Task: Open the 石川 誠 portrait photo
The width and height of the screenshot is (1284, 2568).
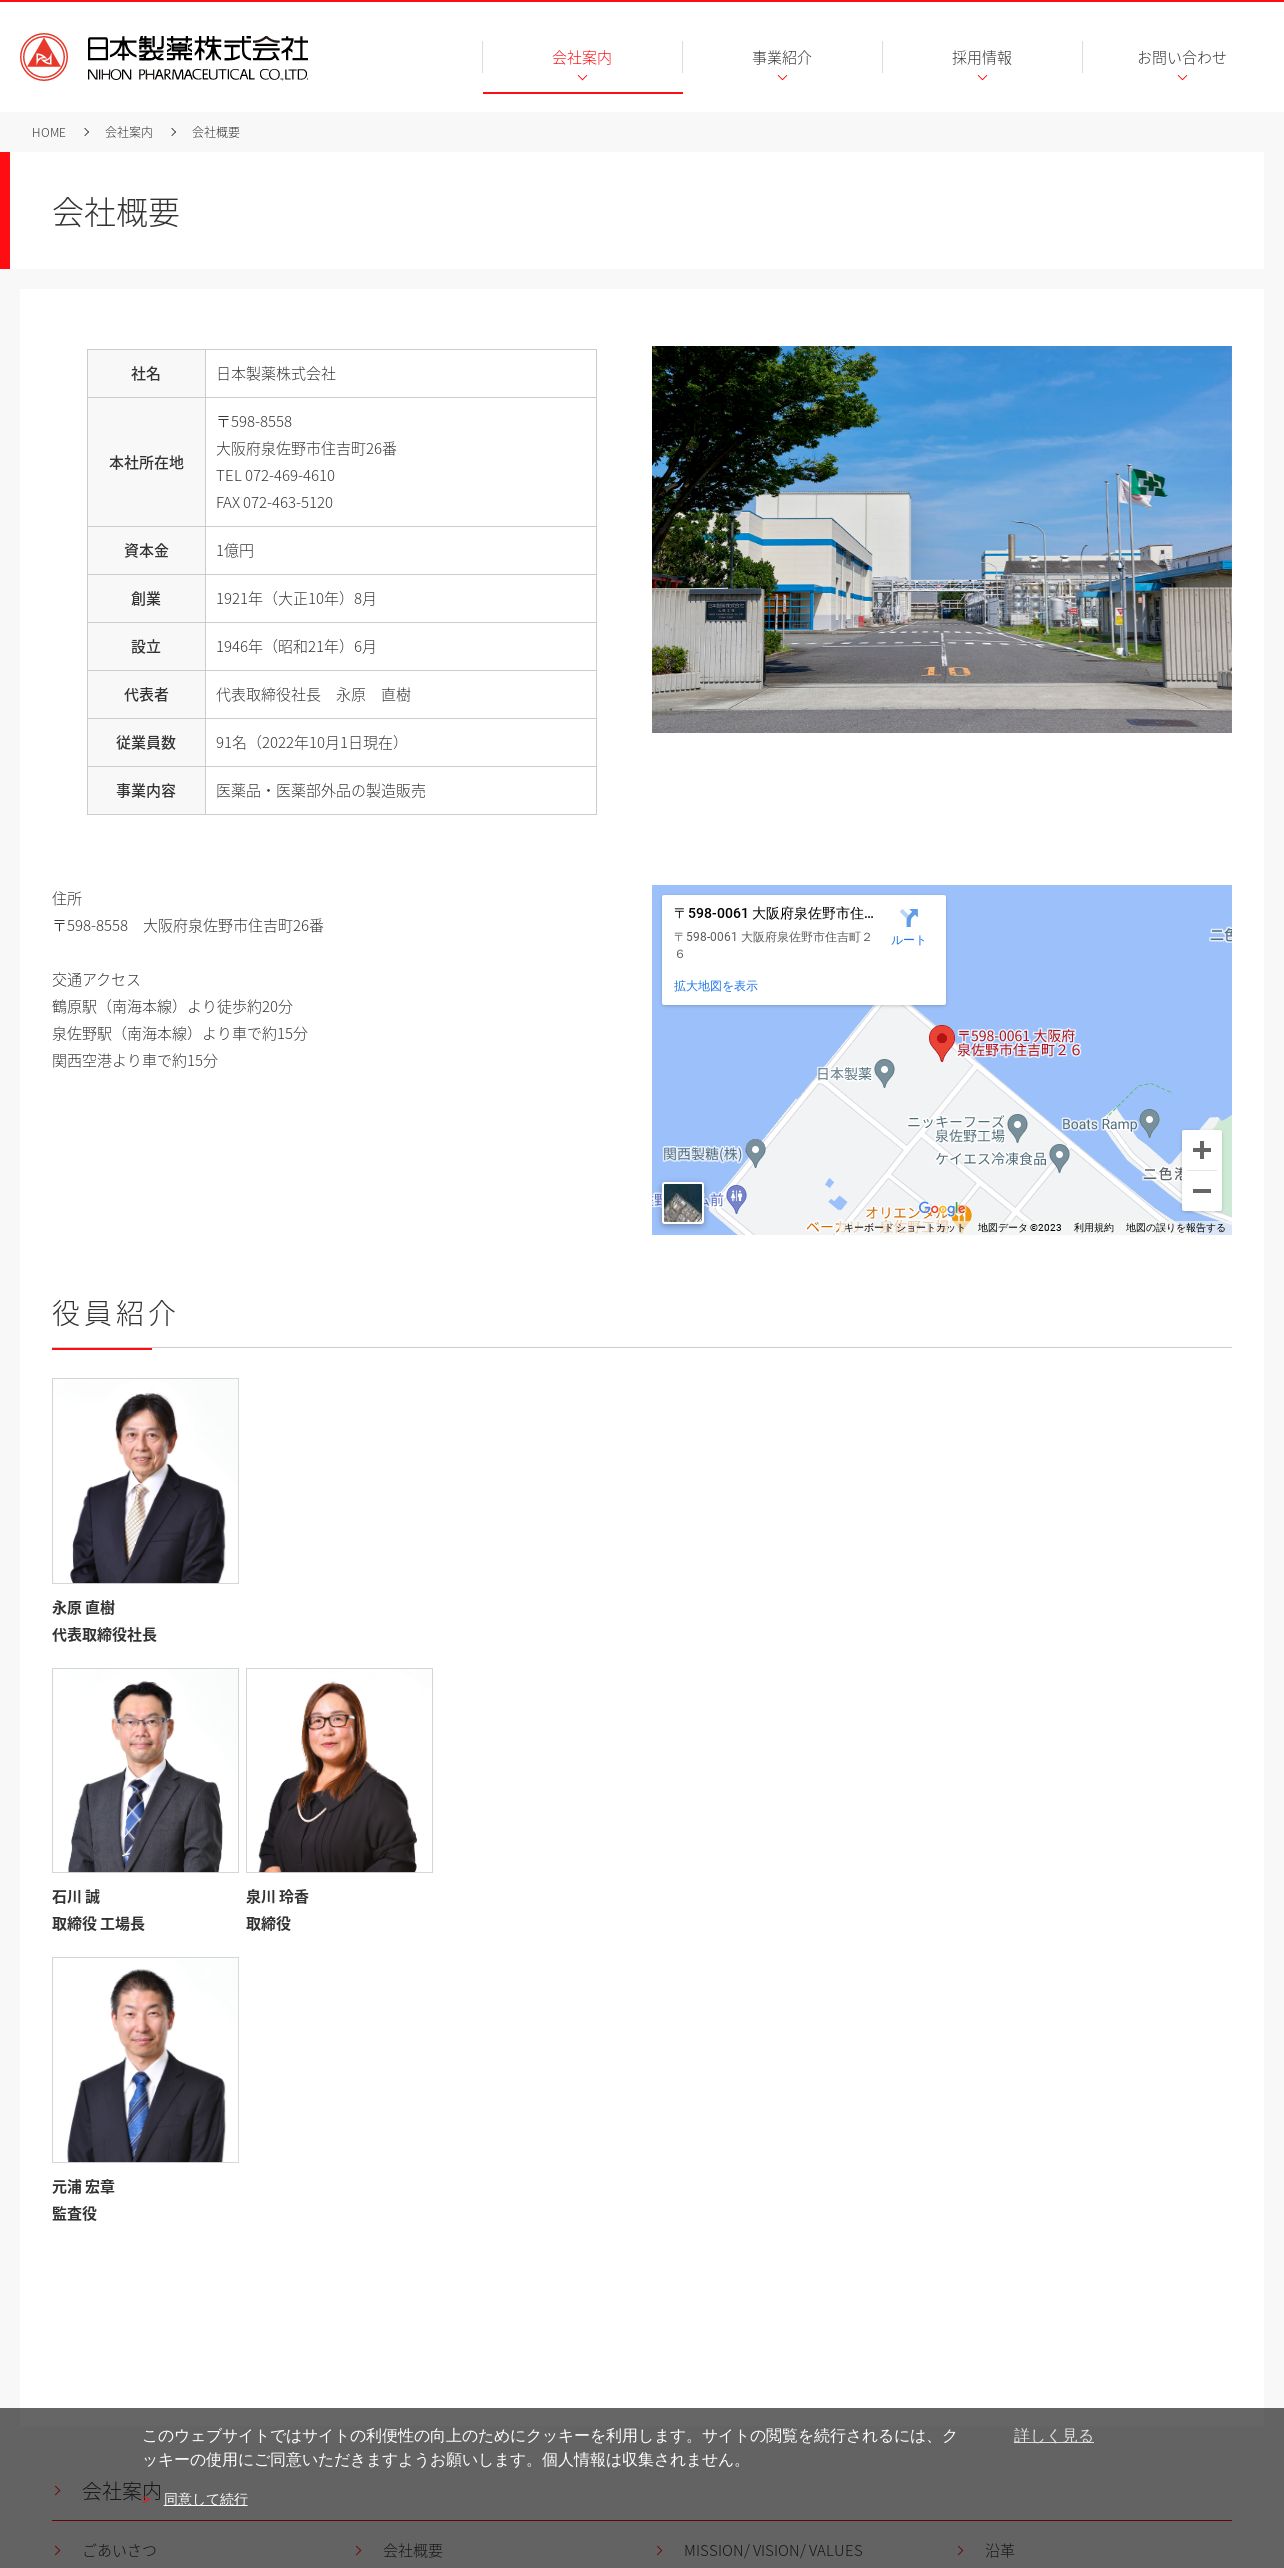Action: click(145, 1770)
